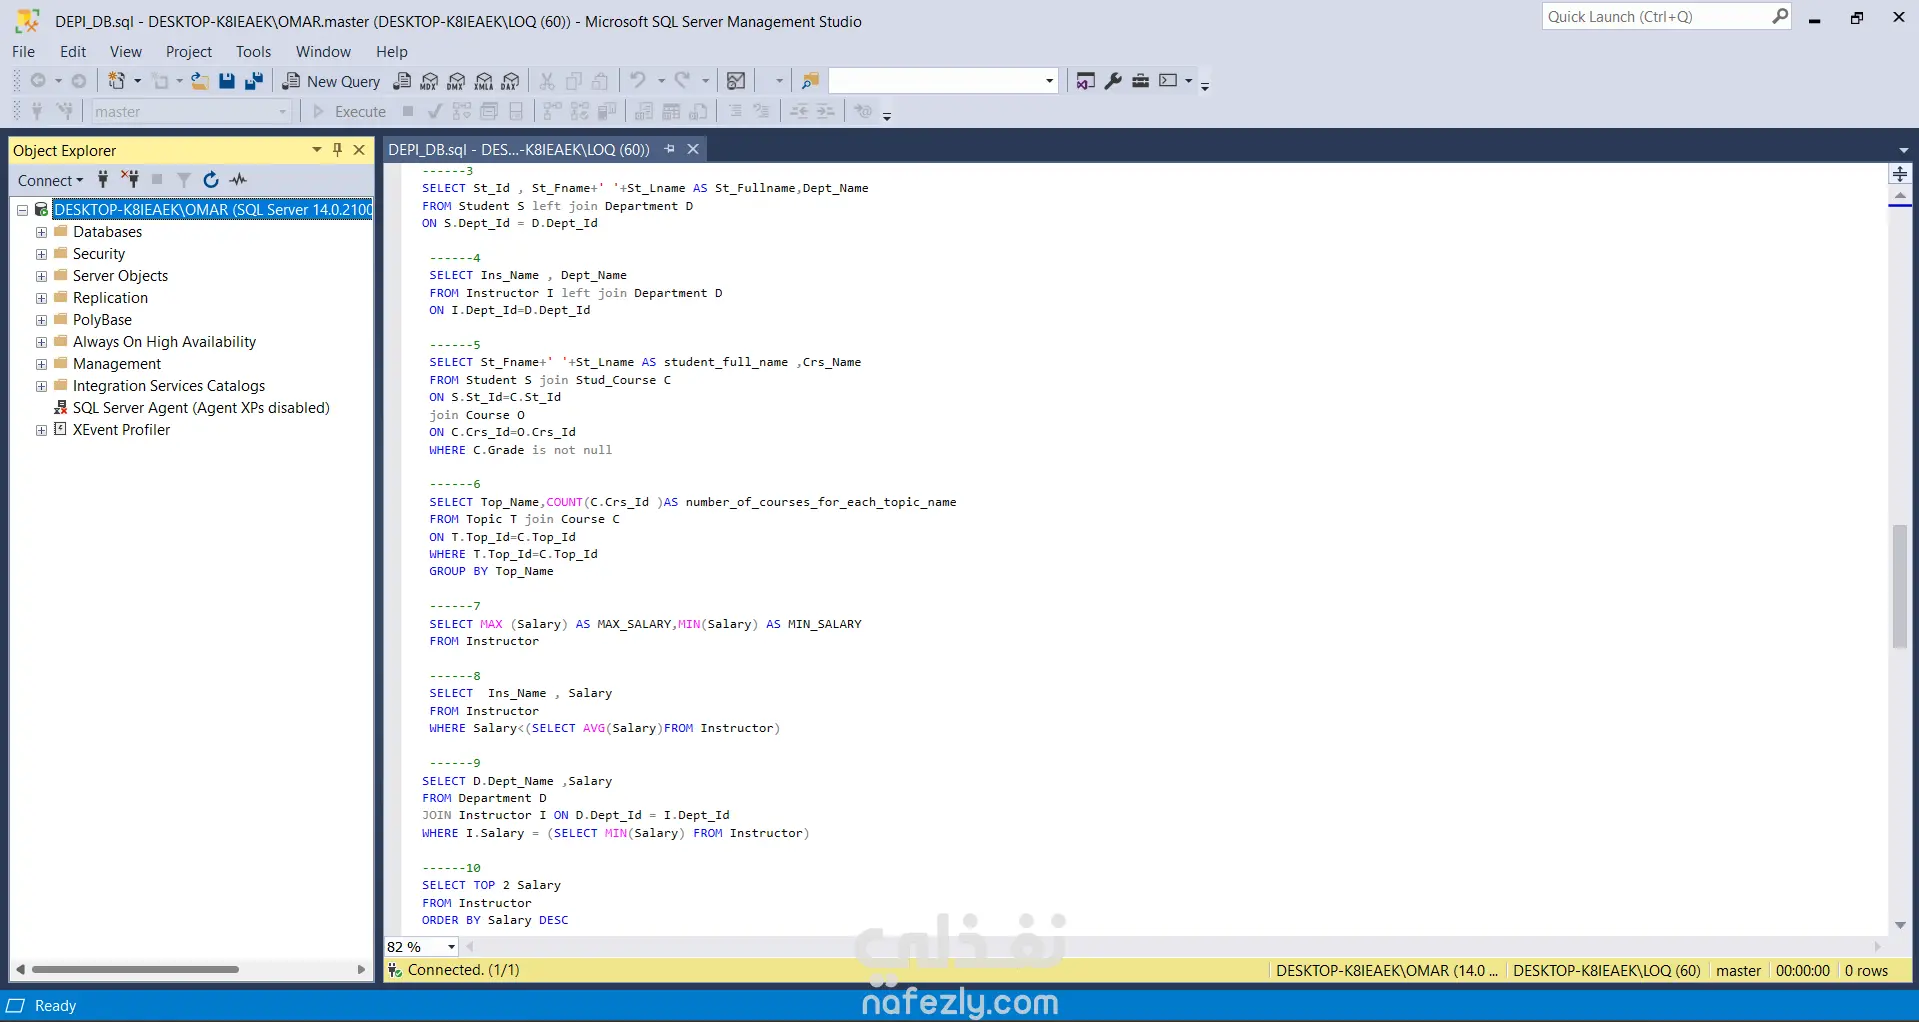Click the Connect button in Object Explorer
Screen dimensions: 1919x1022
point(50,180)
